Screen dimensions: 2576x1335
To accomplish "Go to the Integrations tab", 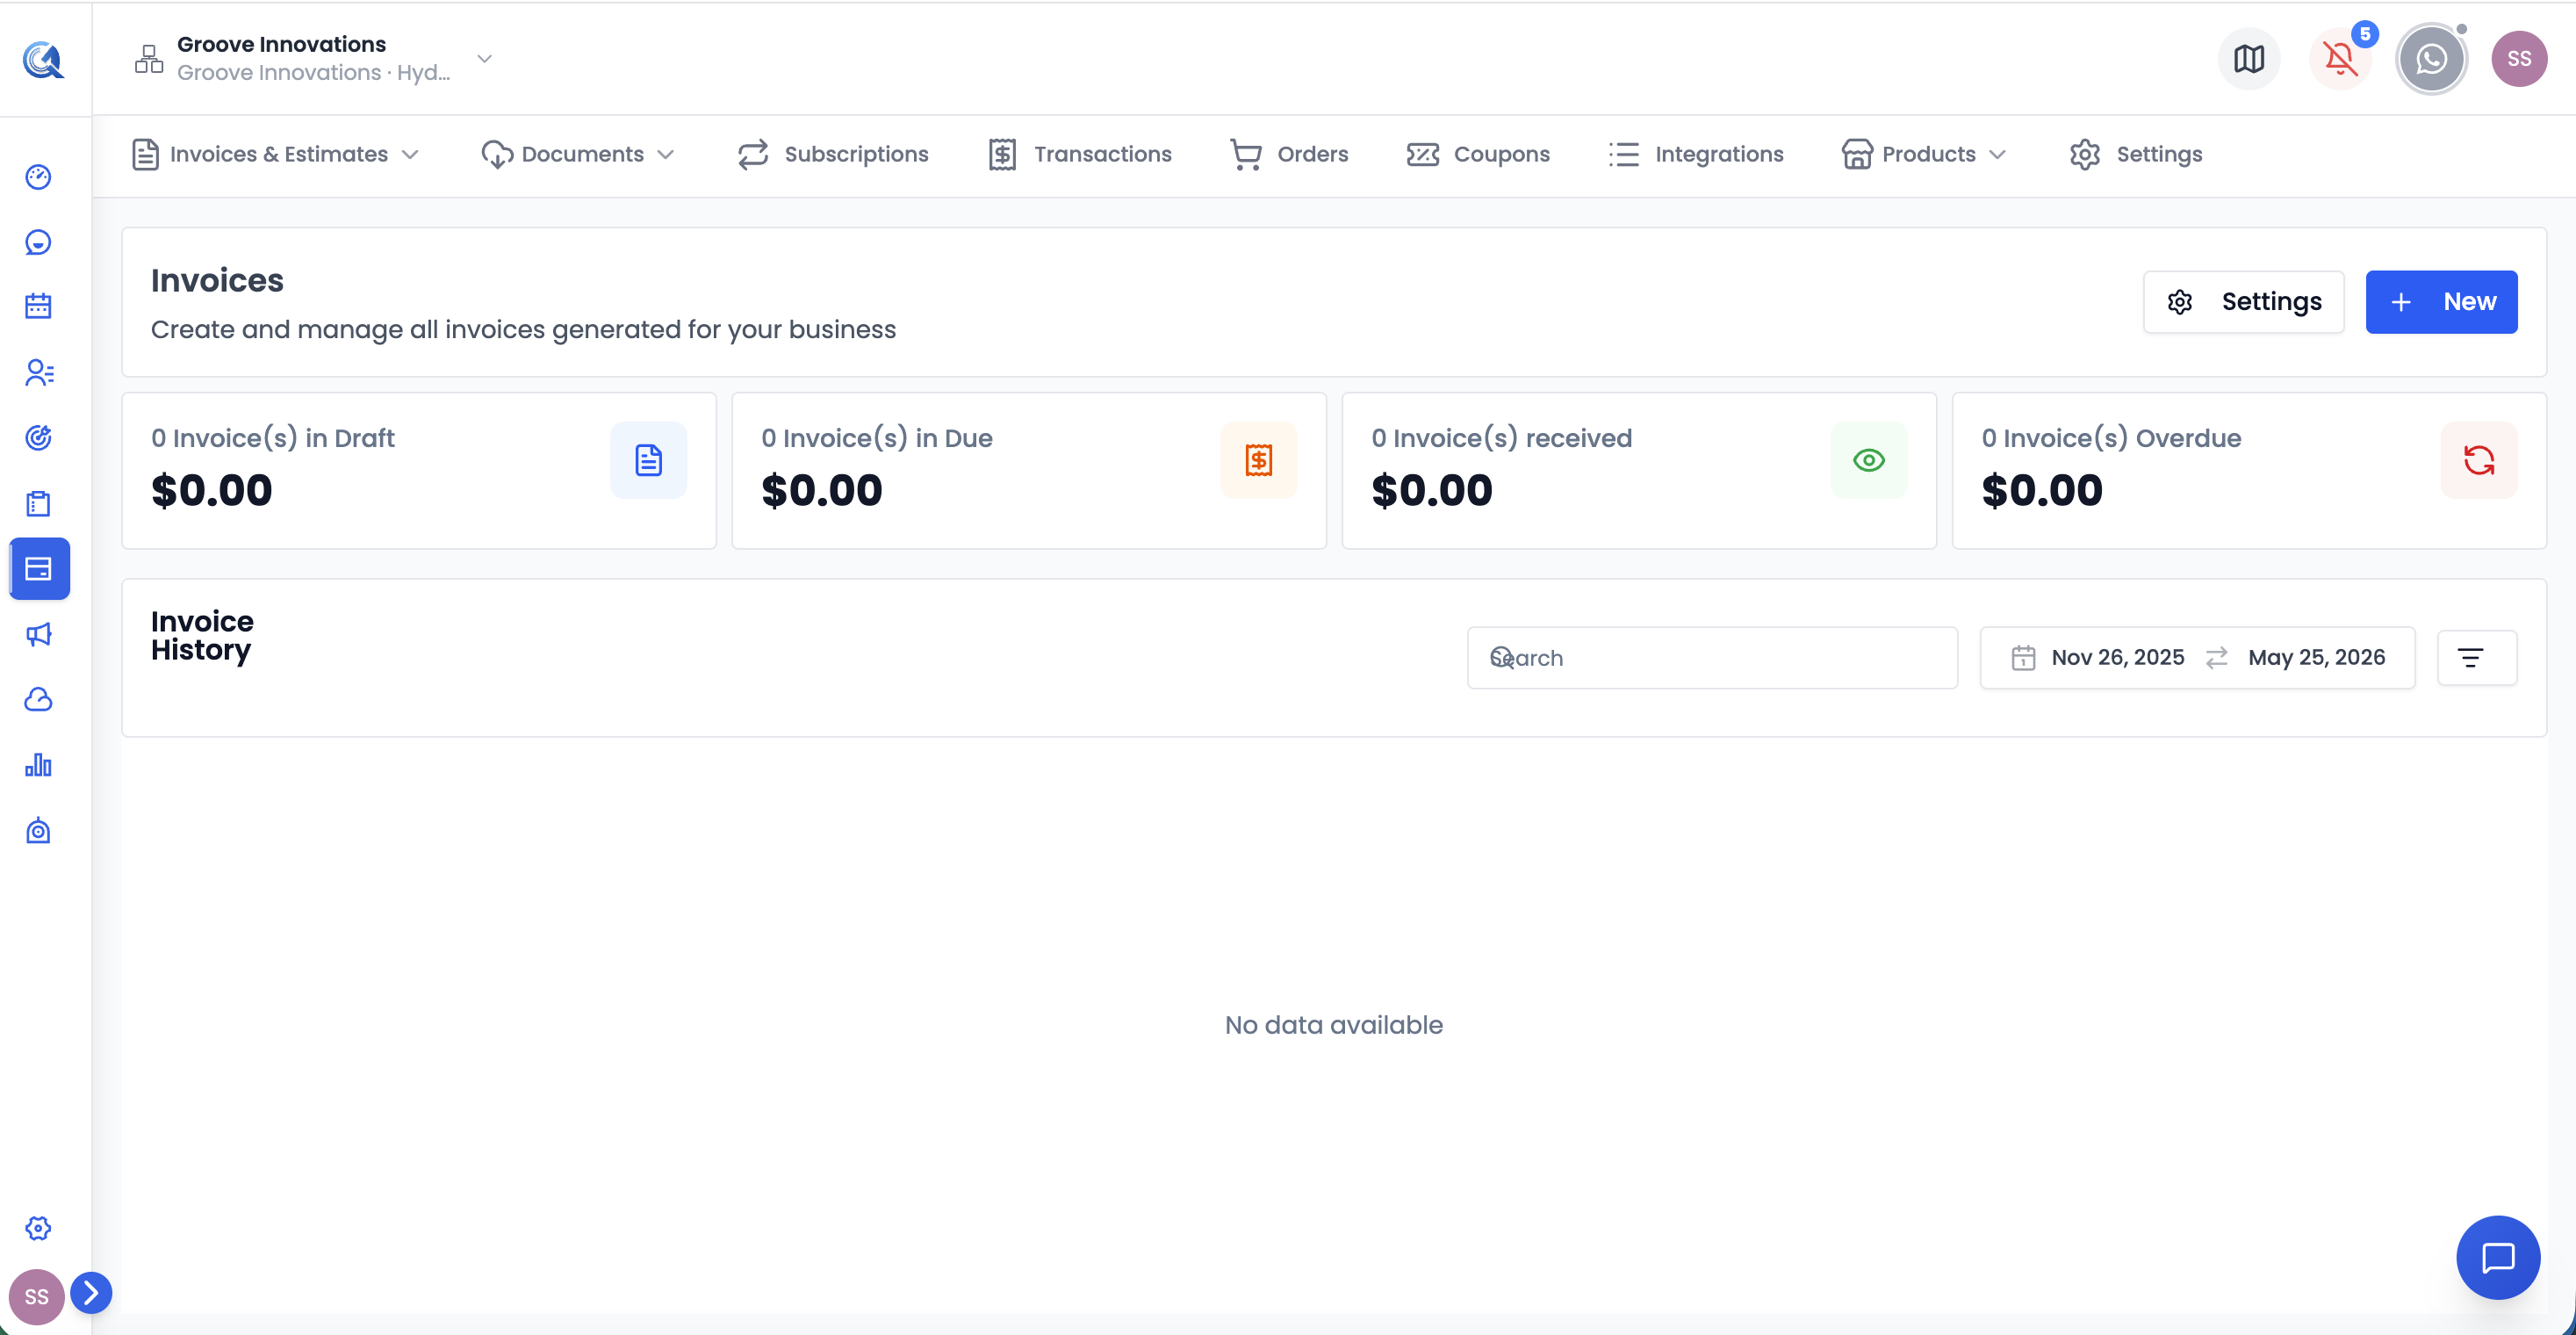I will pyautogui.click(x=1696, y=154).
